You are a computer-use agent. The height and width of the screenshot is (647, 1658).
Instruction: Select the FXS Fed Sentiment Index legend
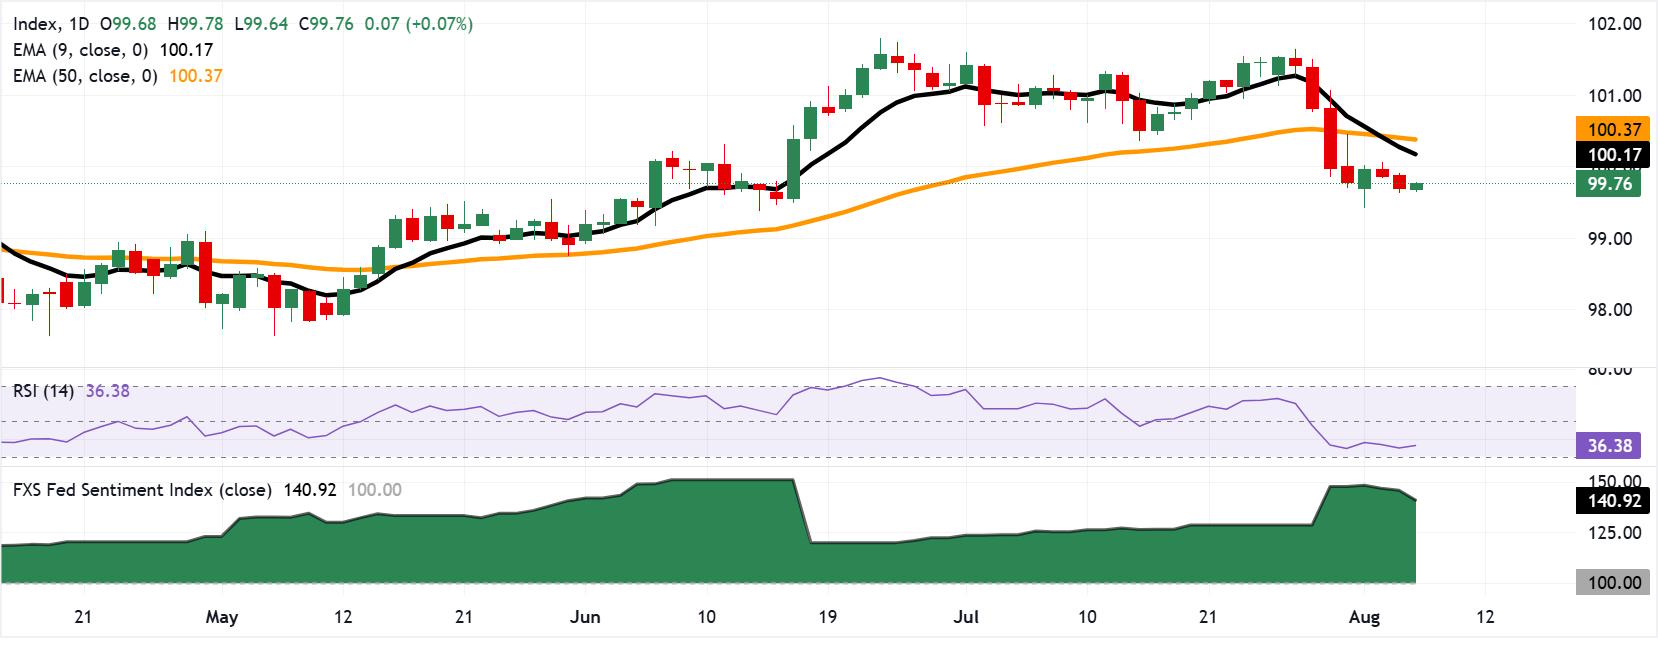[142, 490]
